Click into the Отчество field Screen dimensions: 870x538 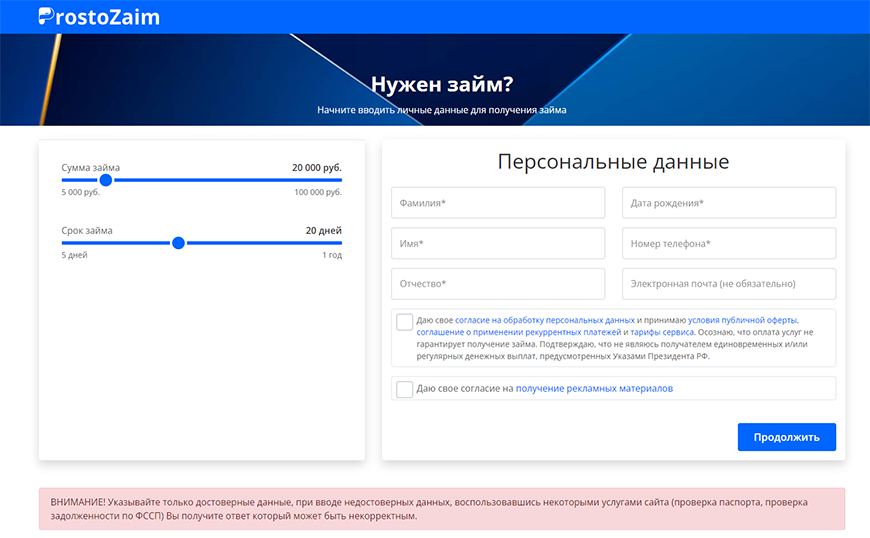tap(498, 284)
